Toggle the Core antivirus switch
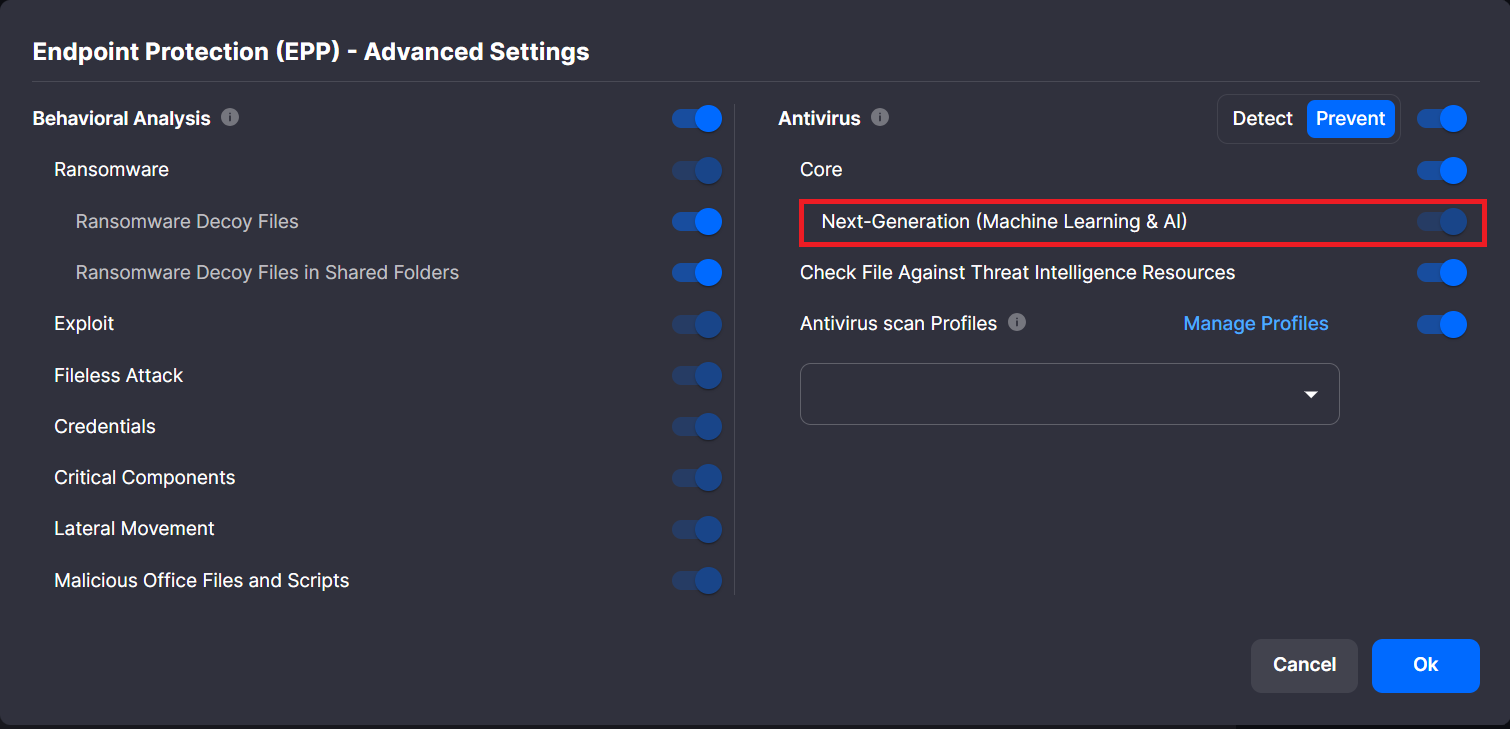Image resolution: width=1510 pixels, height=729 pixels. 1442,170
